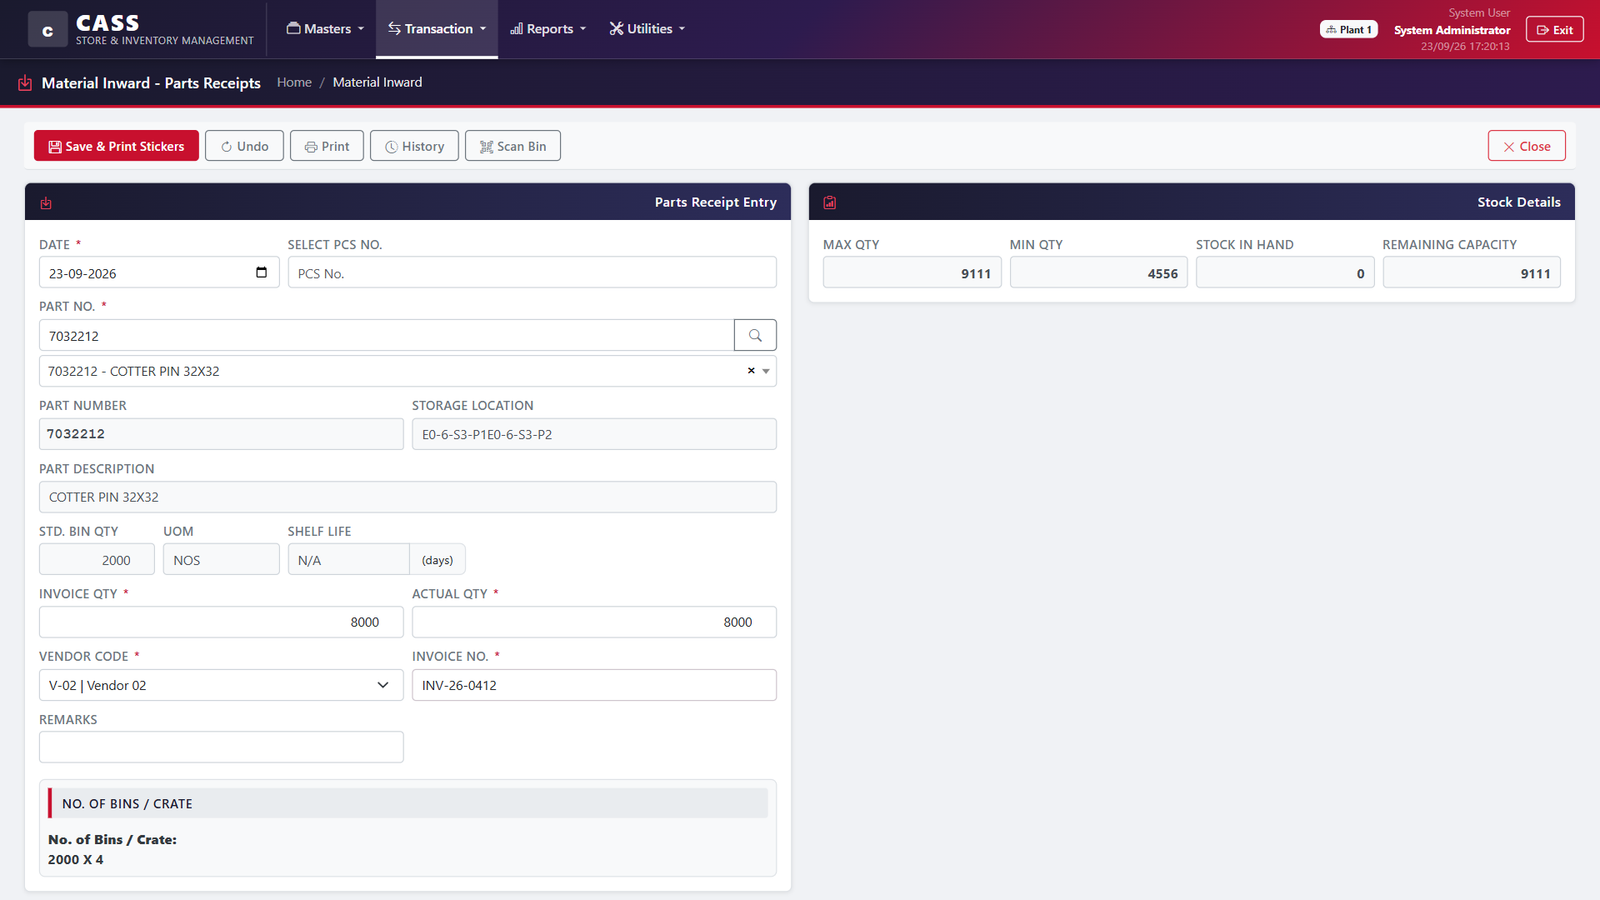The image size is (1600, 900).
Task: Expand the Vendor Code dropdown
Action: [221, 685]
